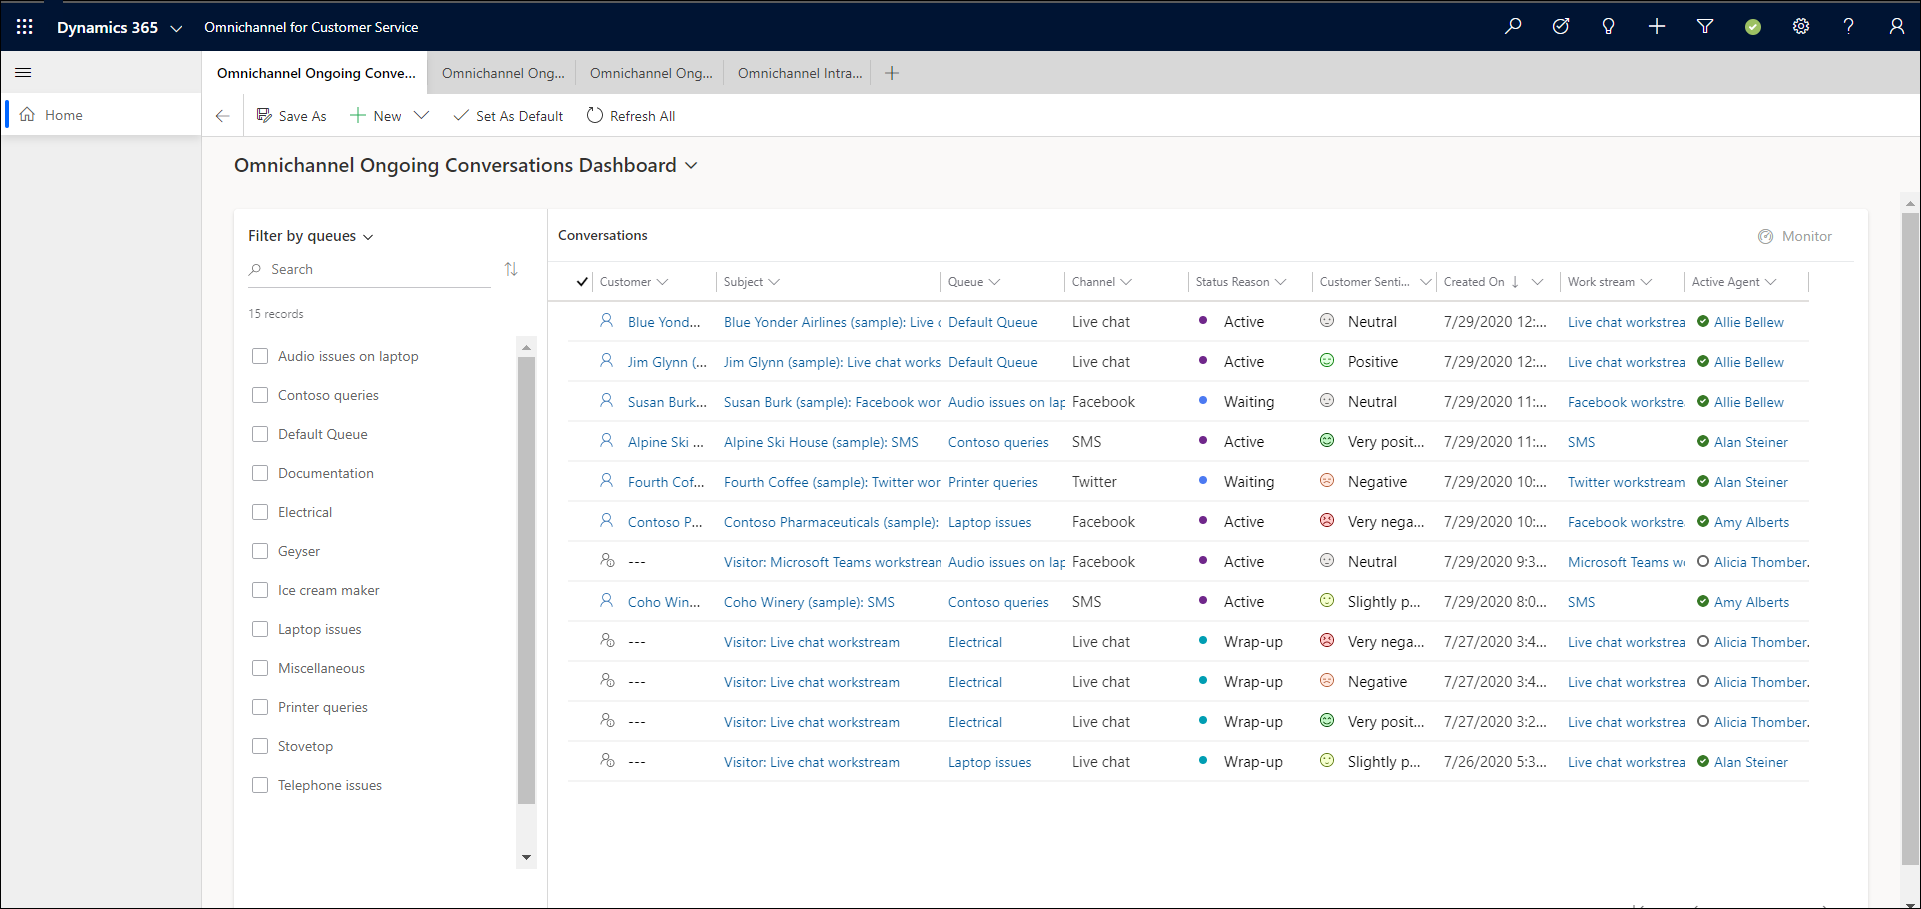Click the queue list scrollbar thumb
The height and width of the screenshot is (909, 1921).
[x=526, y=580]
